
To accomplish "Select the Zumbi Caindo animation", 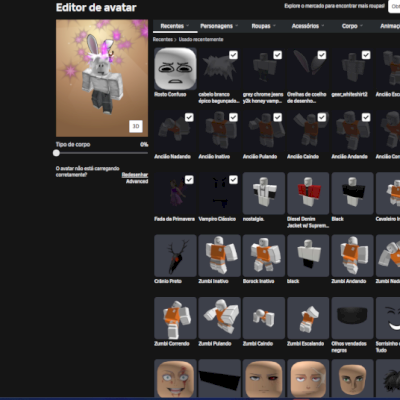I will point(264,318).
